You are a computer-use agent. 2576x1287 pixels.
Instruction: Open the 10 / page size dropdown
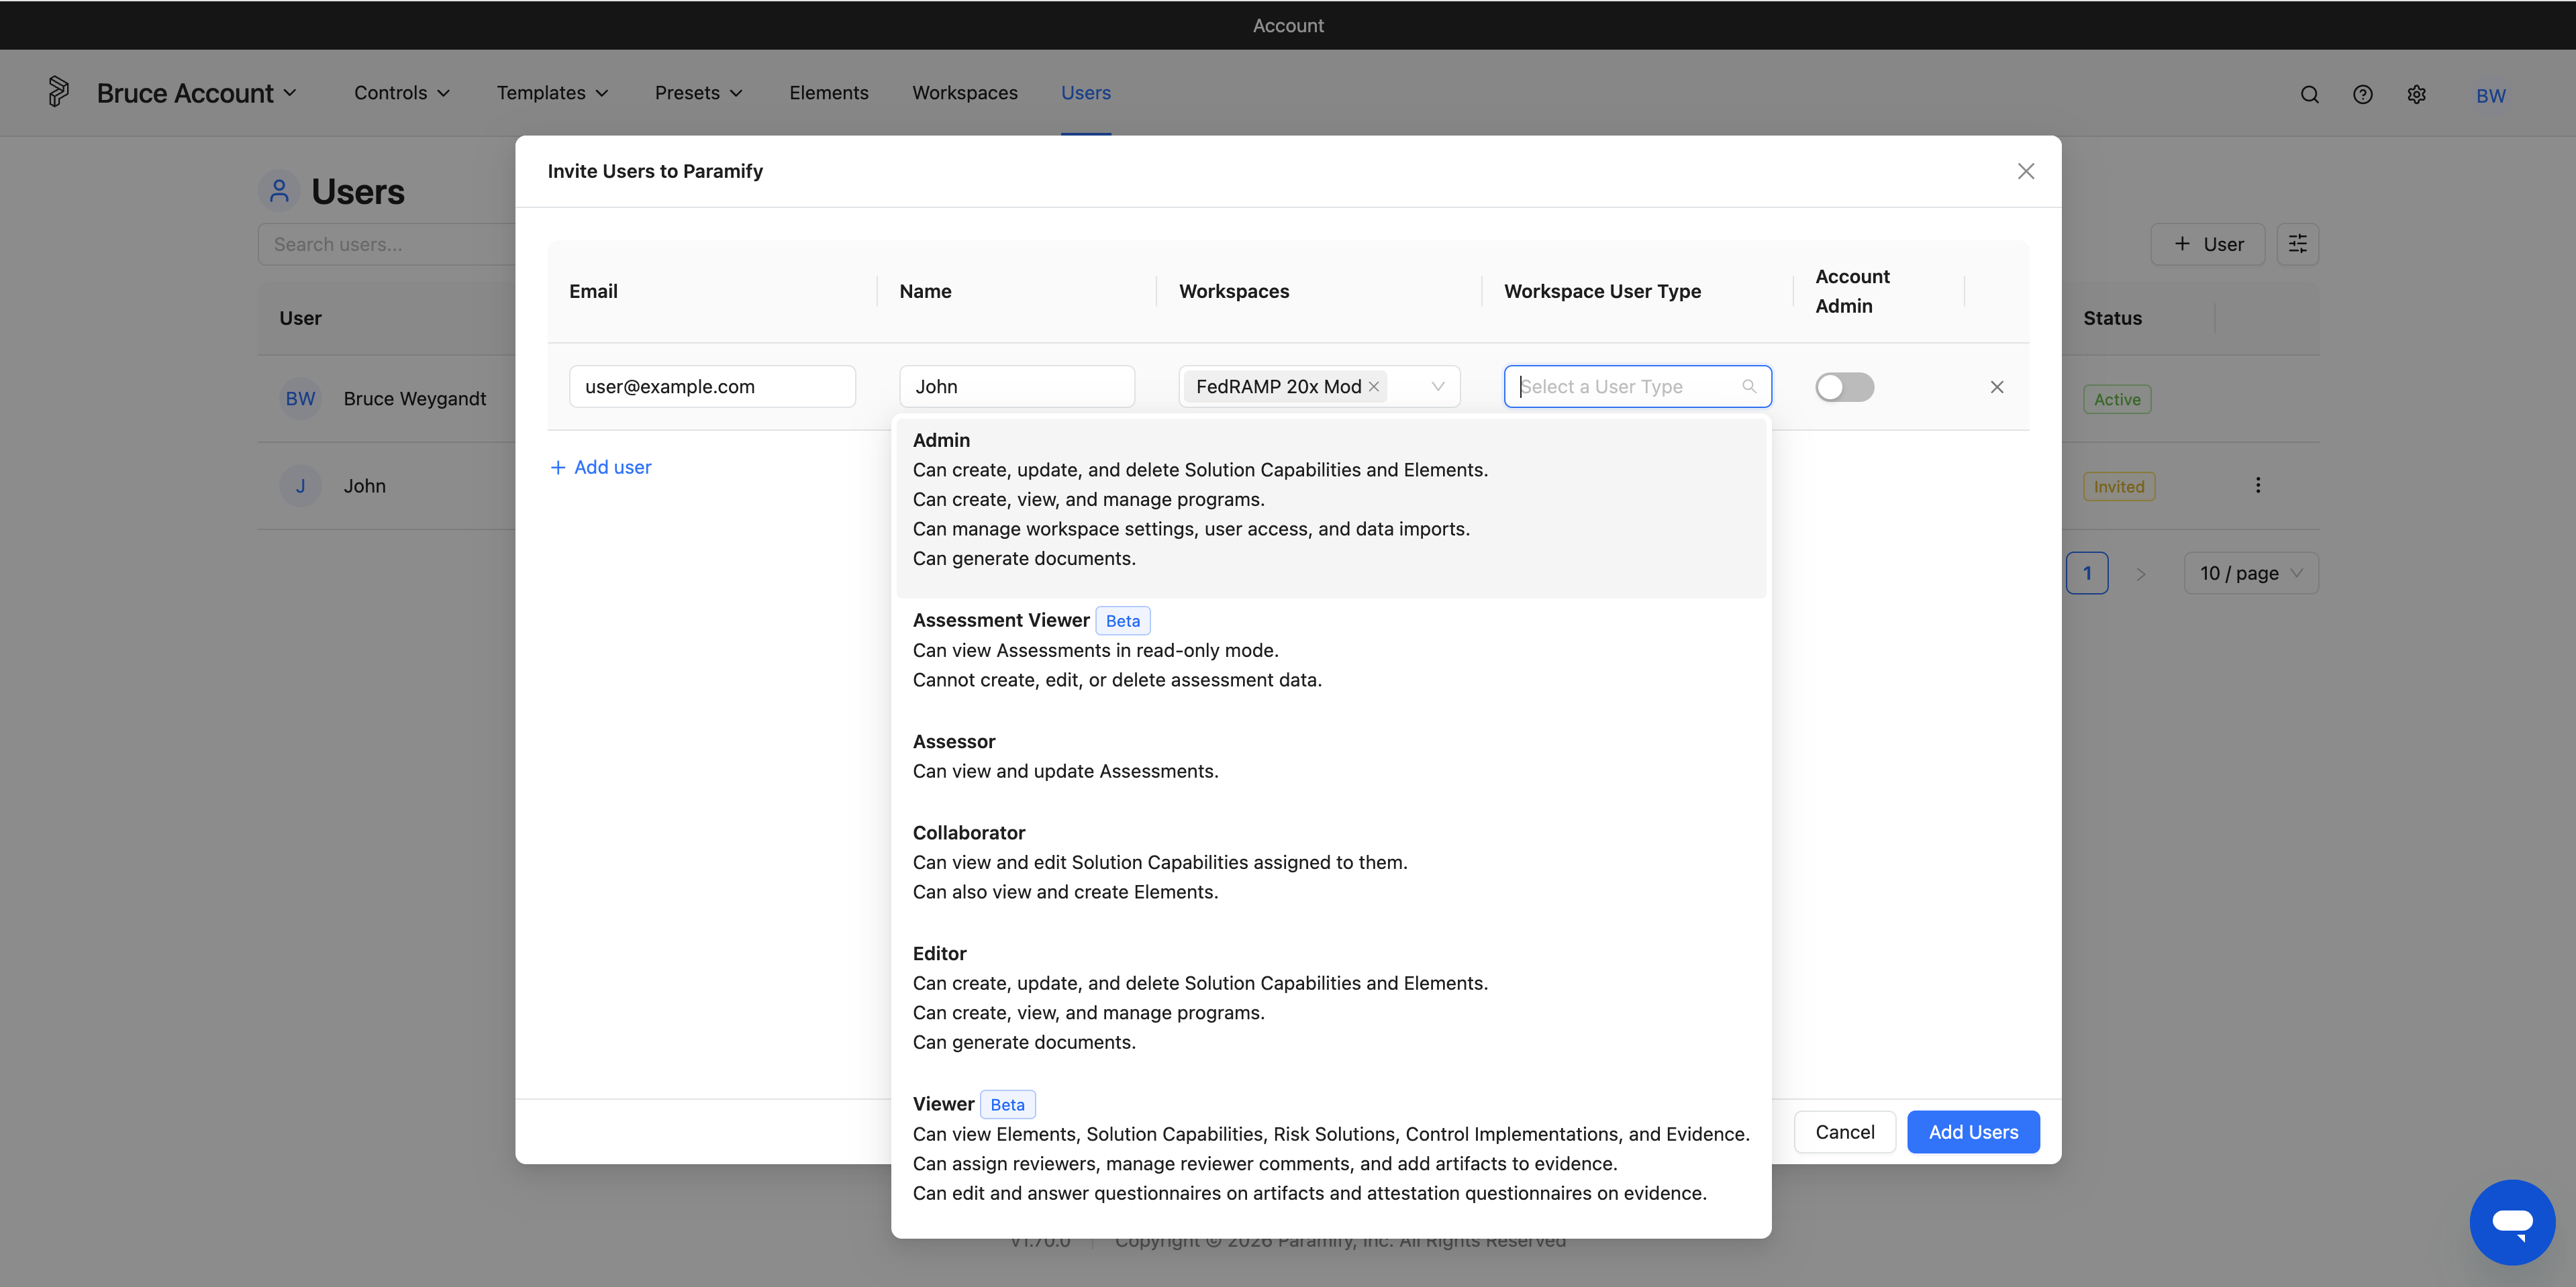click(x=2250, y=574)
